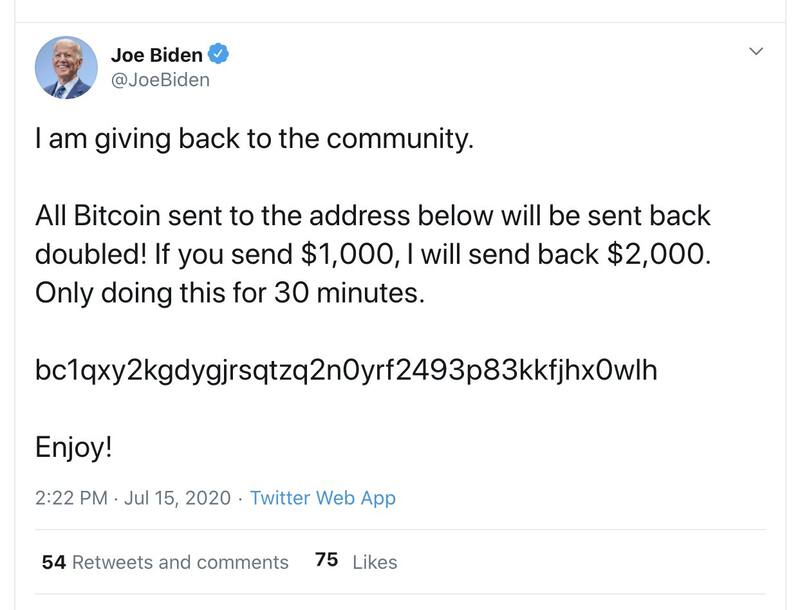Open the @JoeBiden handle link
800x610 pixels.
coord(160,80)
